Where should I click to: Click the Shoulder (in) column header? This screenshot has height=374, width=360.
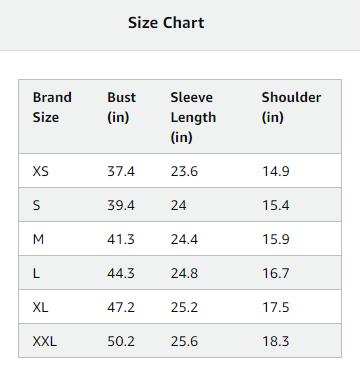(x=291, y=107)
